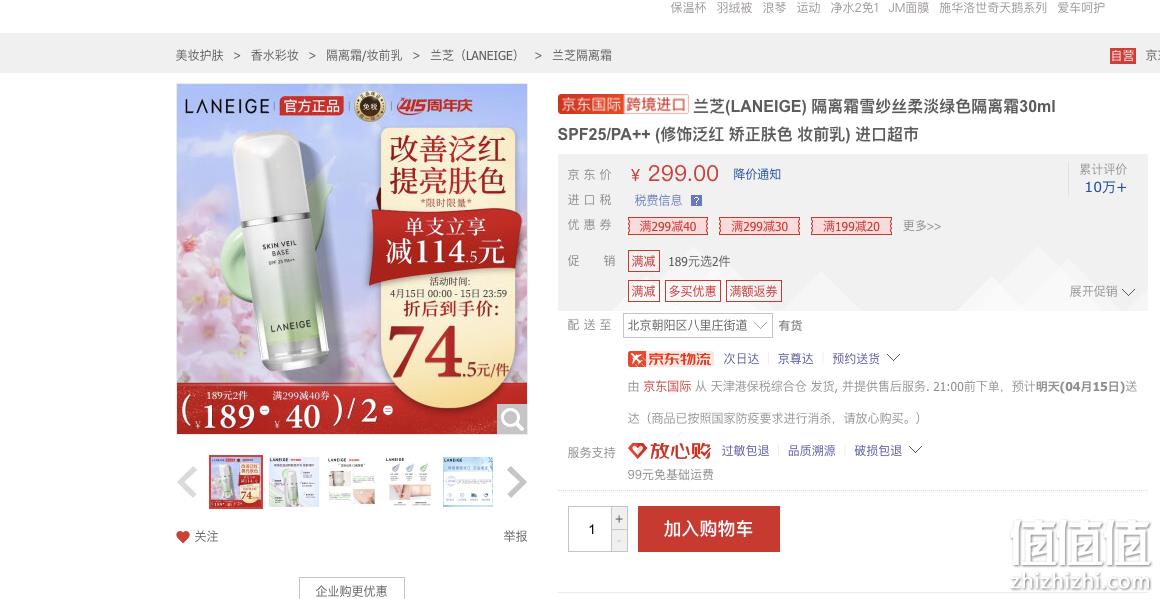Click the tax info question mark icon
Viewport: 1160px width, 599px height.
pos(696,200)
